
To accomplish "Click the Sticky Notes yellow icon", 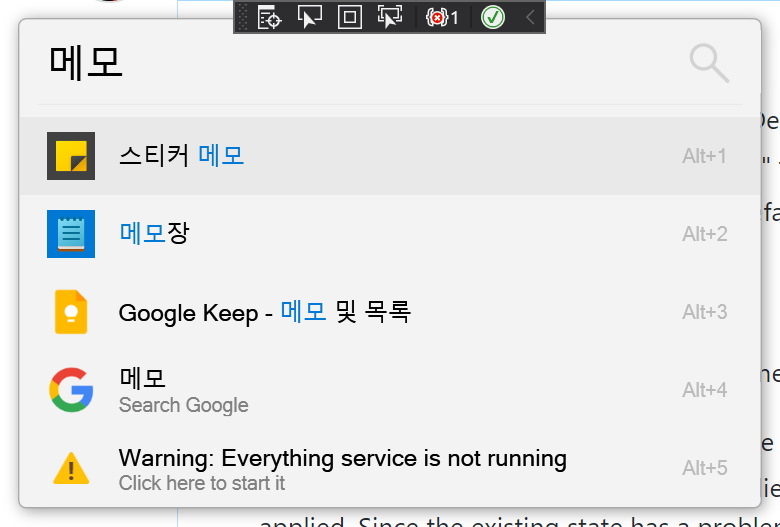I will 71,156.
